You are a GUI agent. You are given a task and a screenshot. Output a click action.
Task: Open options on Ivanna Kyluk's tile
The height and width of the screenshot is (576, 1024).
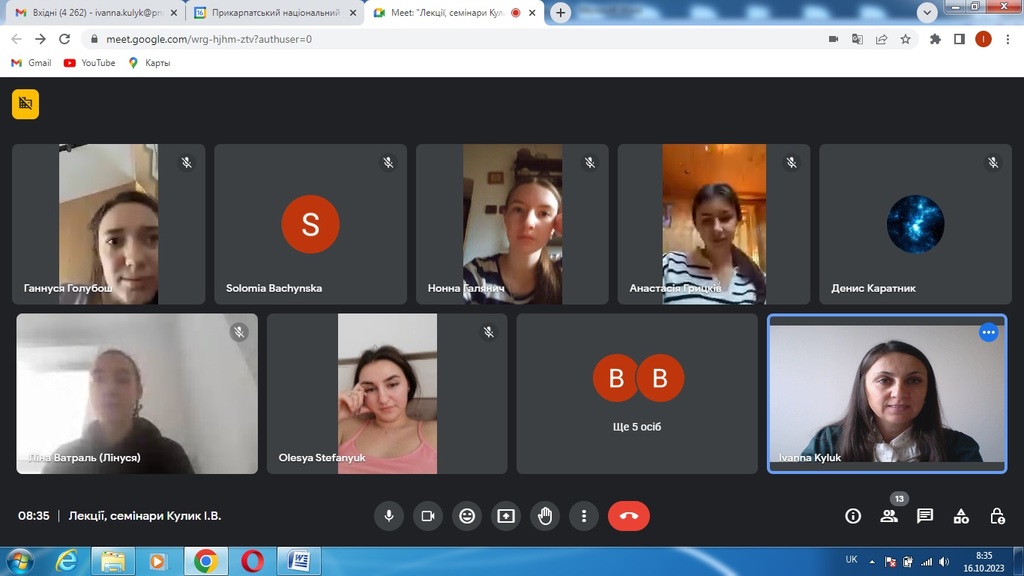pos(988,333)
